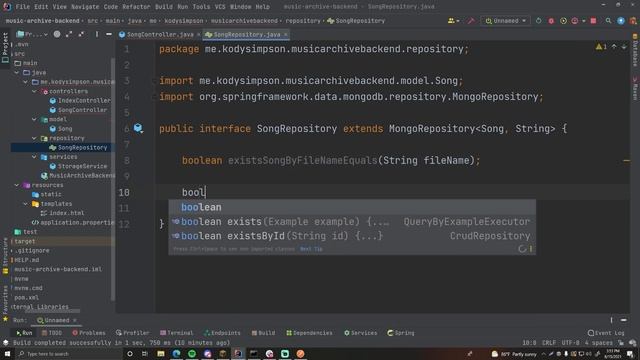This screenshot has height=360, width=640.
Task: Select pom.xml in project tree
Action: (x=26, y=298)
